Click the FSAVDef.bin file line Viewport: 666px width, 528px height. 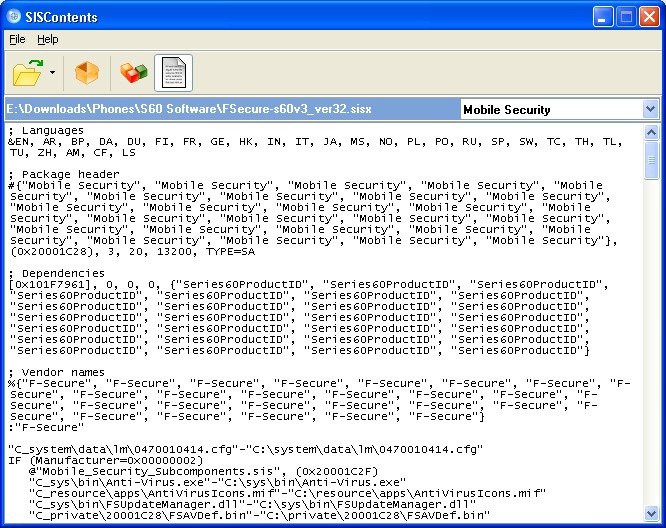(x=259, y=516)
